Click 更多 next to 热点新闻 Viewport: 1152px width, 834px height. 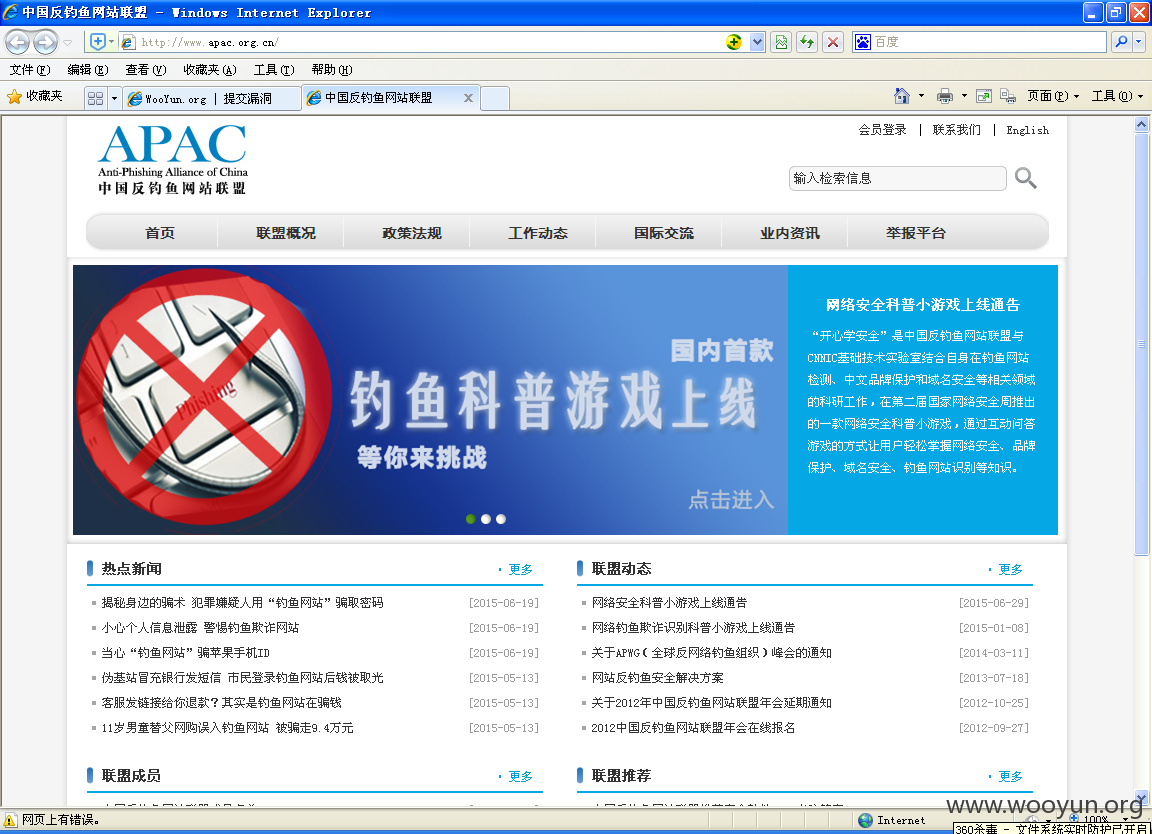(x=520, y=569)
